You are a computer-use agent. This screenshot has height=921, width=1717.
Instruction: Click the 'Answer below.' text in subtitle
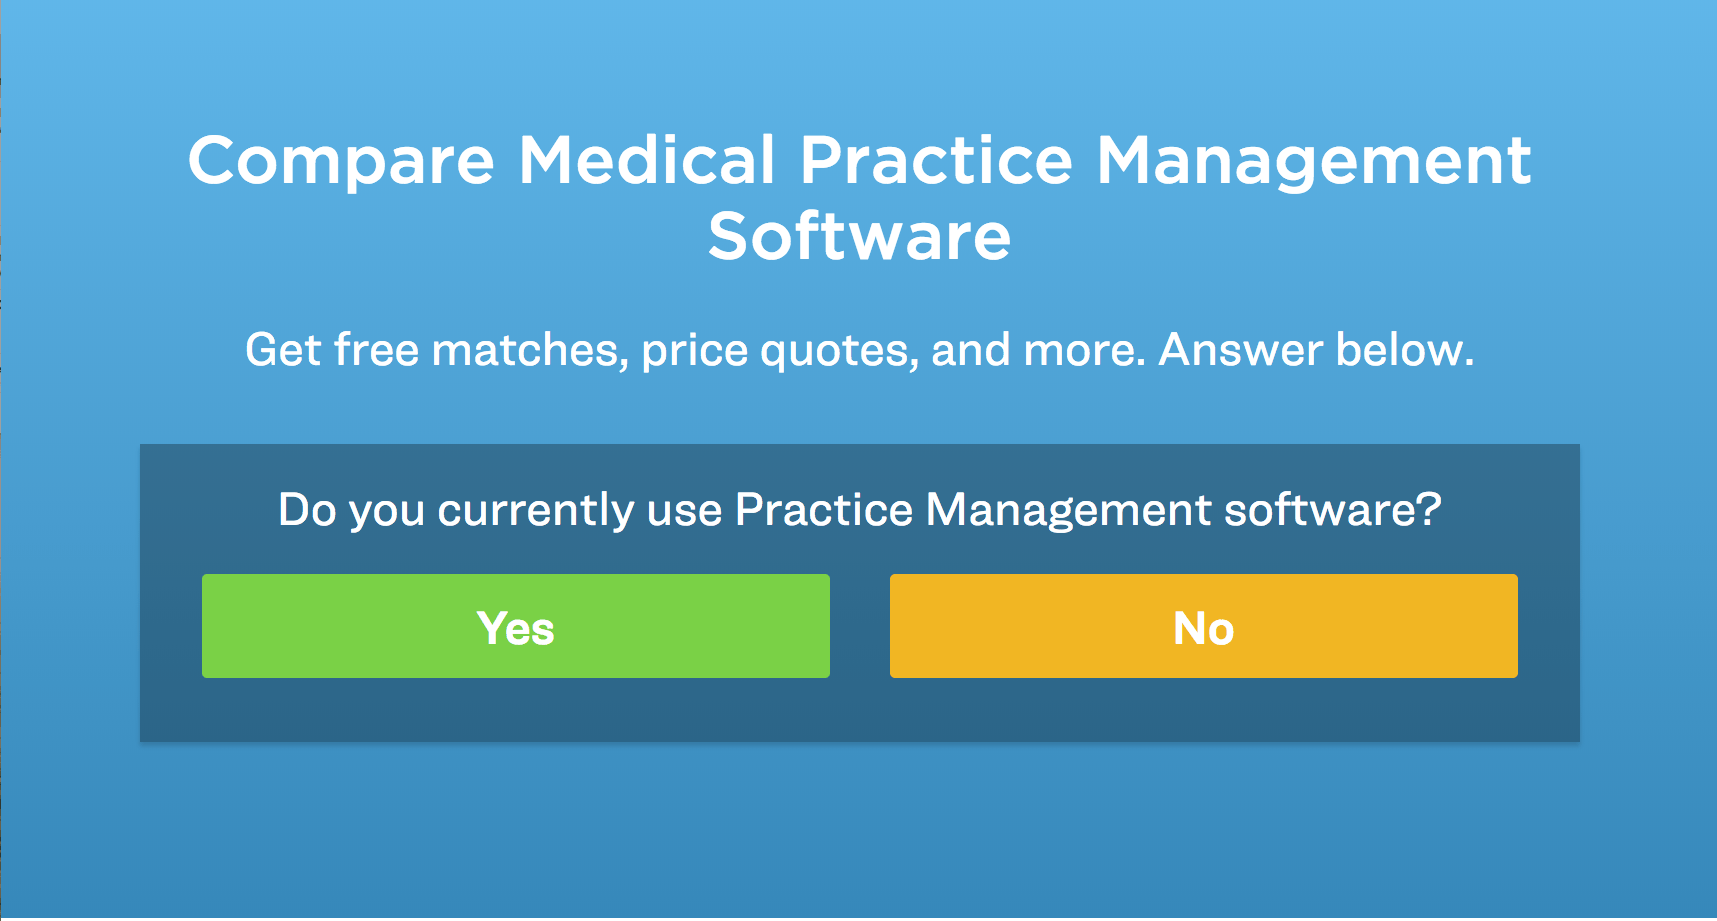(x=1316, y=350)
